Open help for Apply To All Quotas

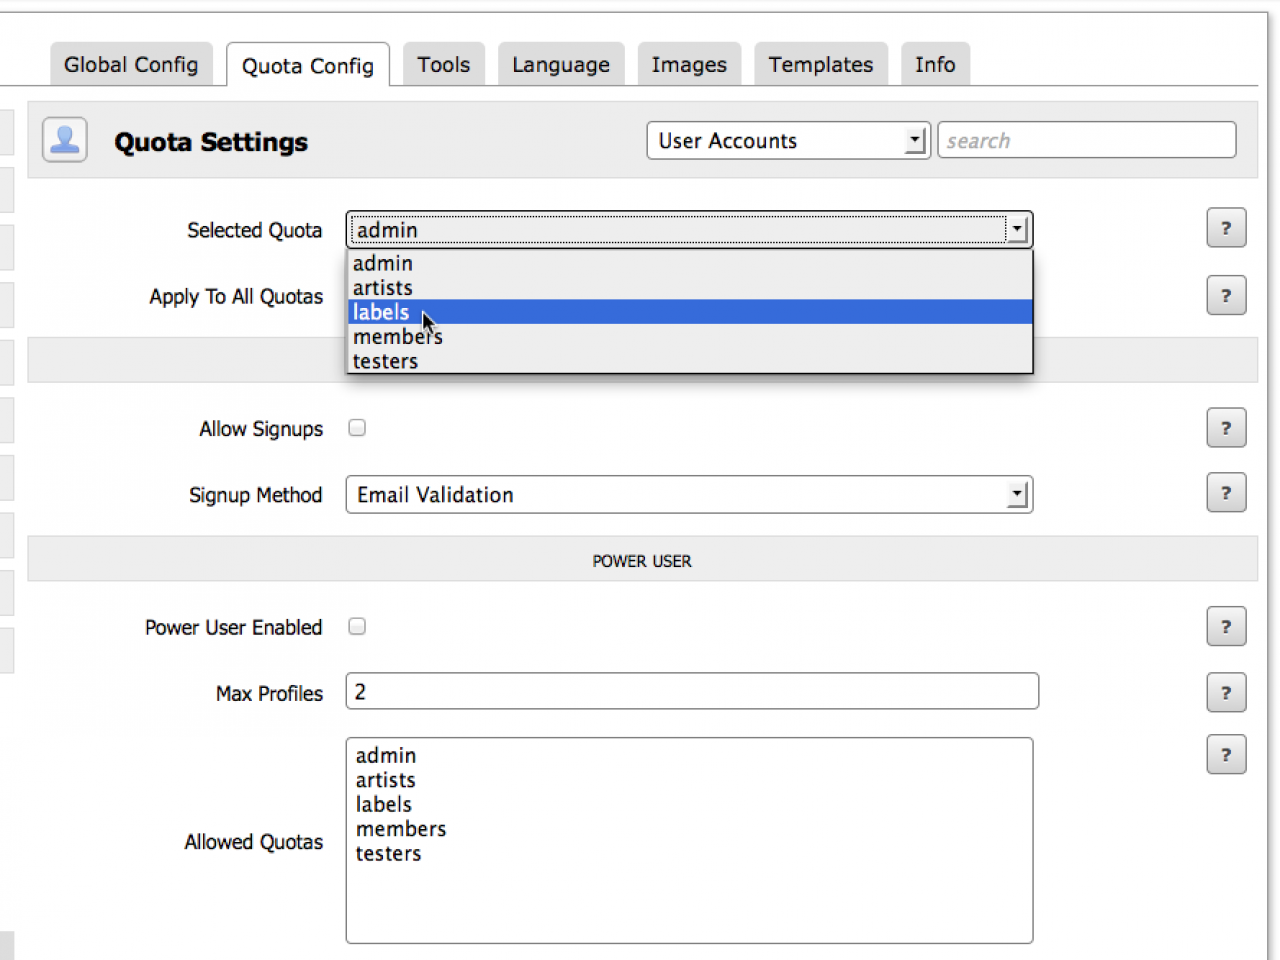click(x=1225, y=296)
